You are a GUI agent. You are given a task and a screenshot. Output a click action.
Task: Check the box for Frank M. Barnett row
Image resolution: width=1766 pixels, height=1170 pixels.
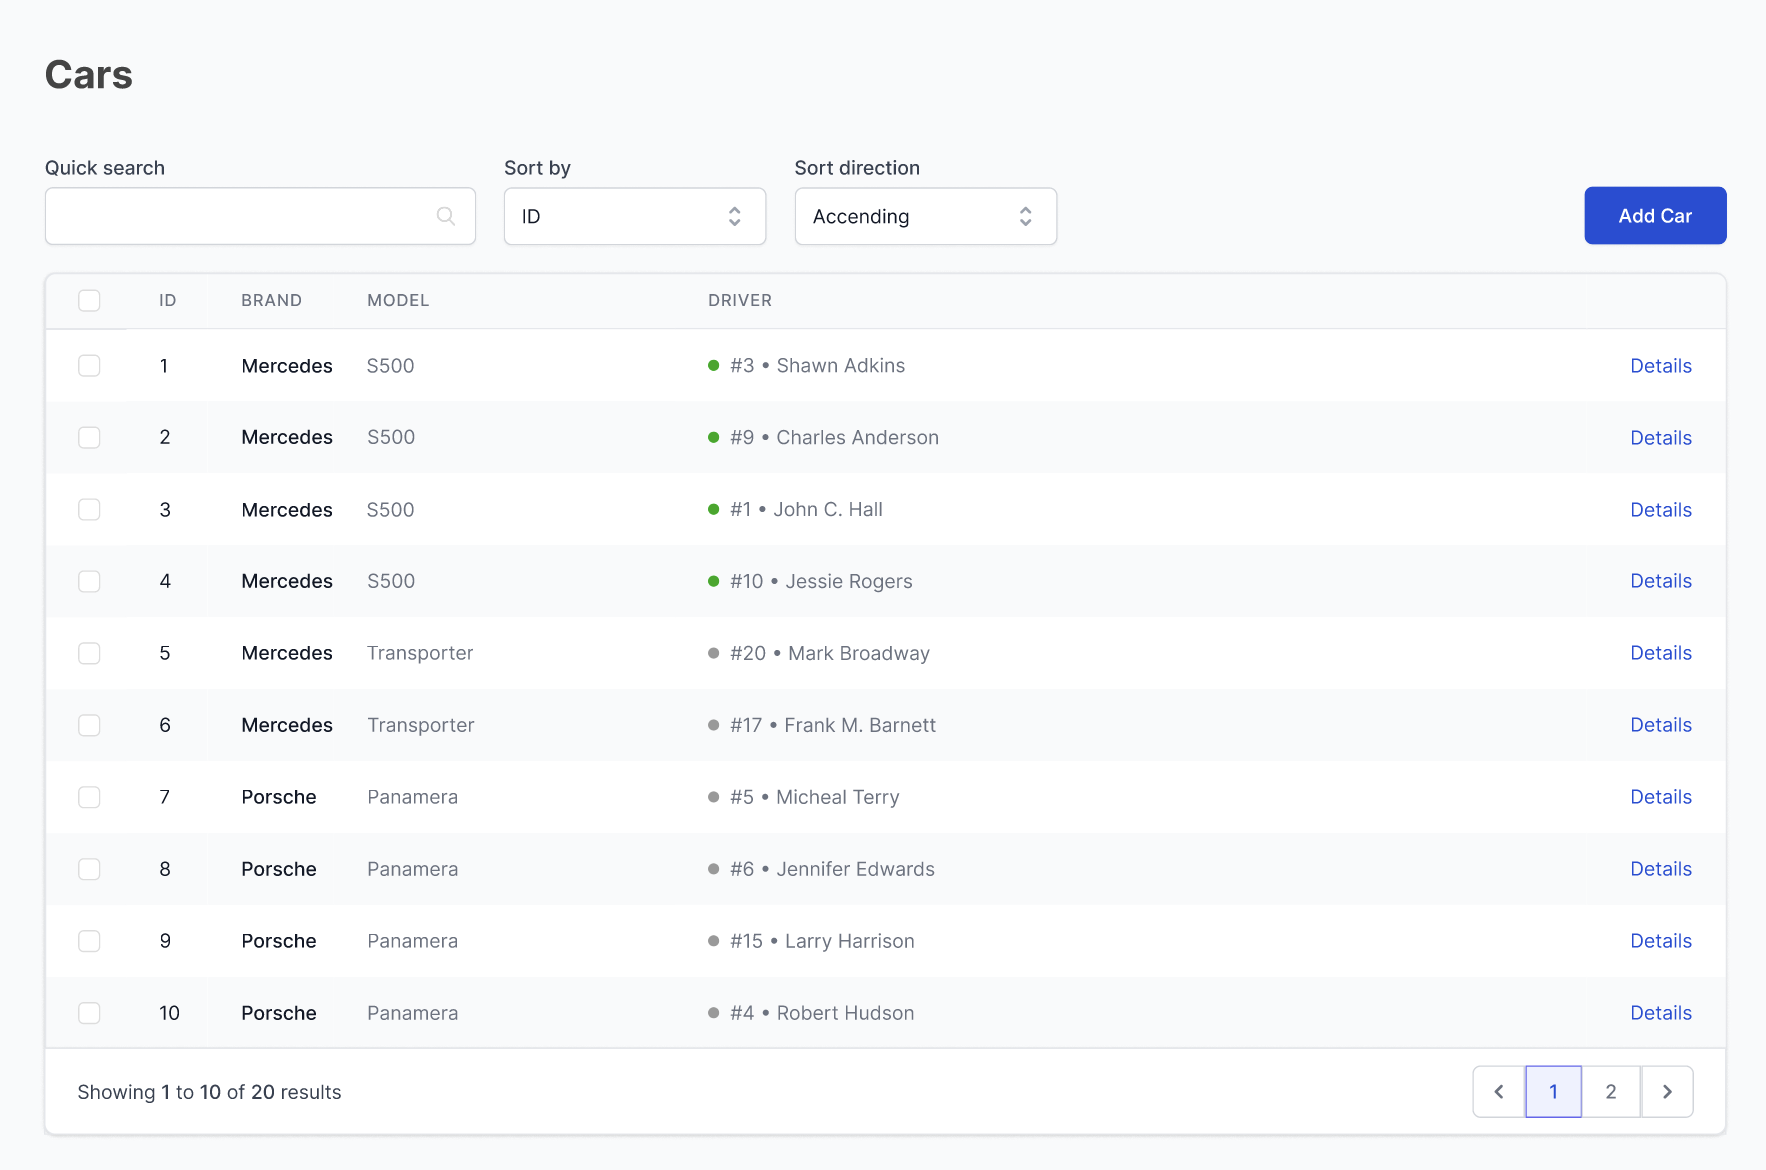tap(89, 726)
